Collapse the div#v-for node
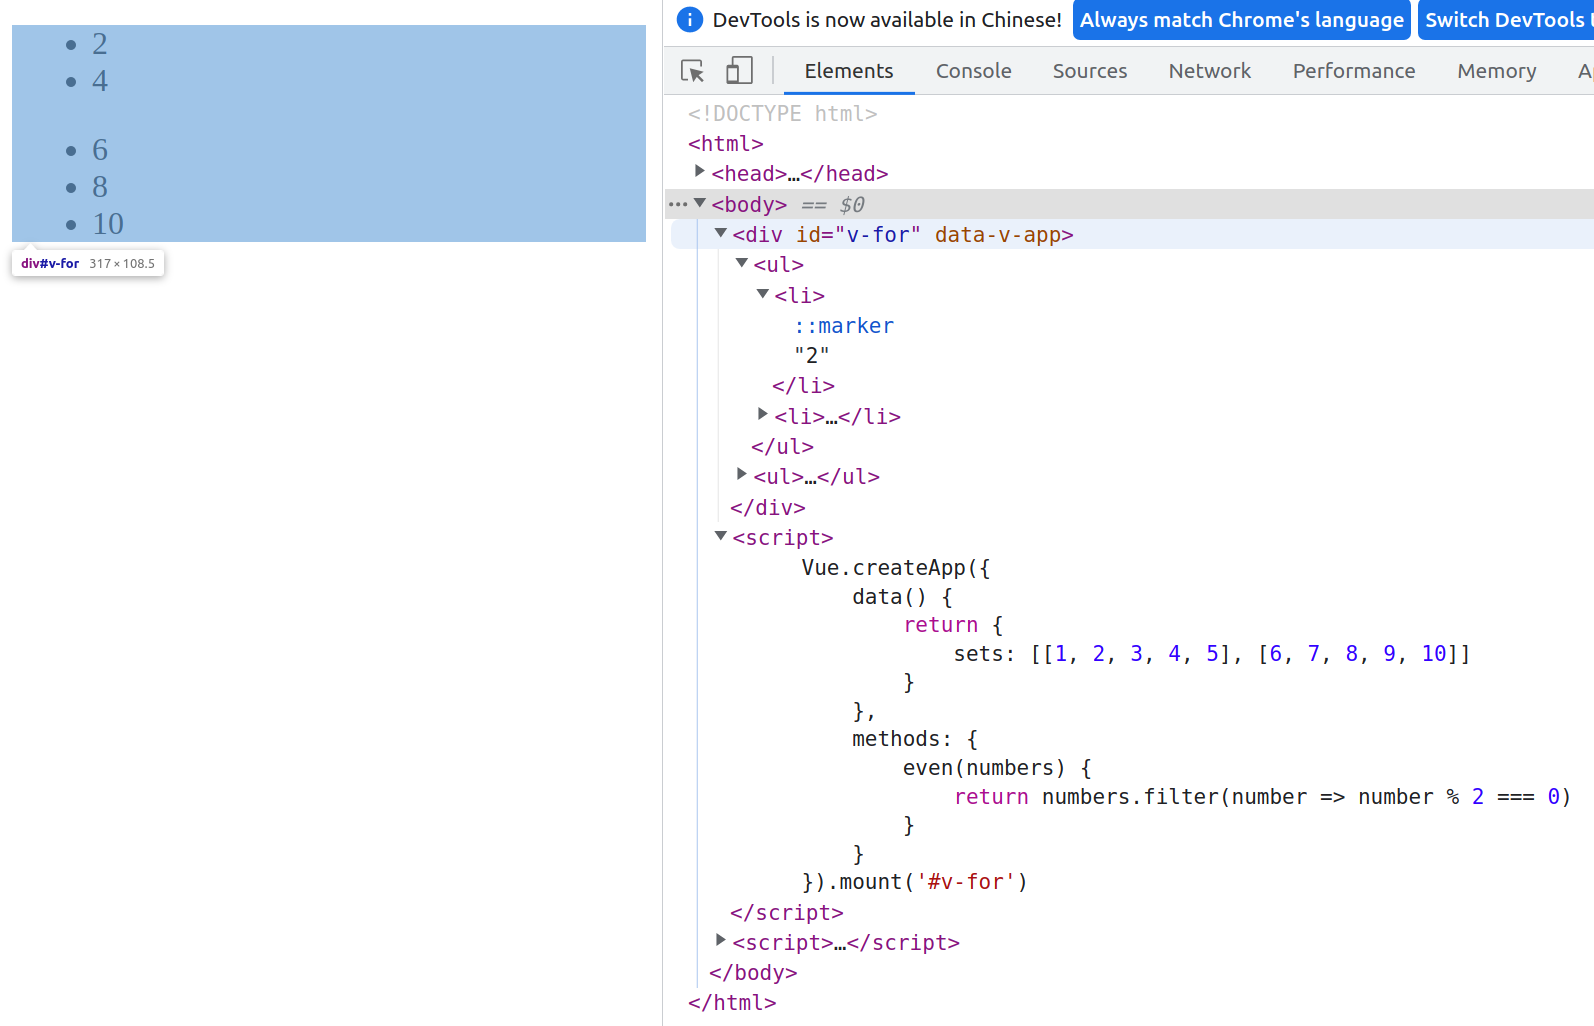Viewport: 1594px width, 1026px height. coord(720,233)
